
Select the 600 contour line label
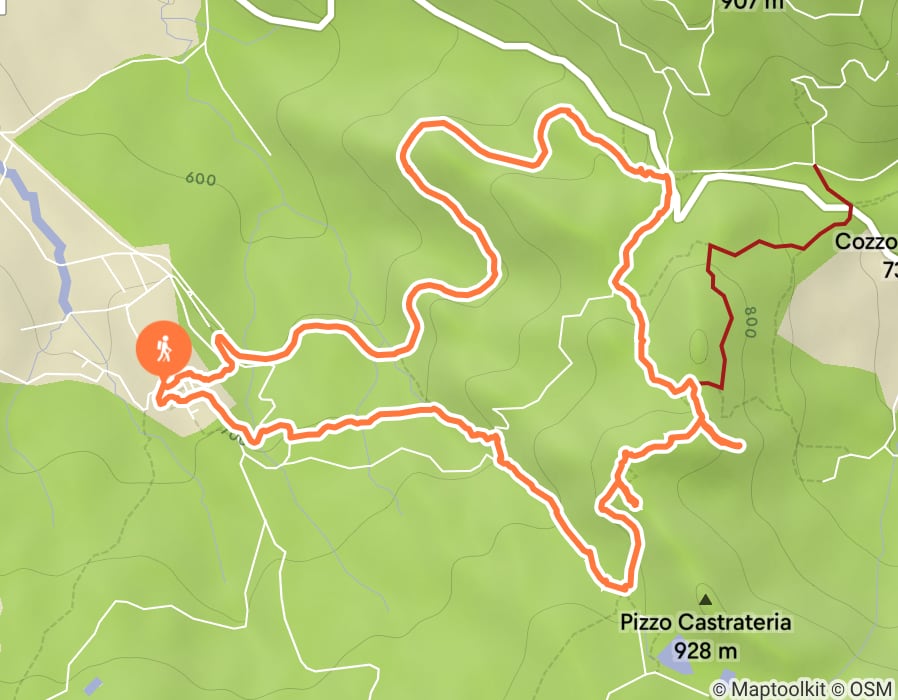coord(201,179)
